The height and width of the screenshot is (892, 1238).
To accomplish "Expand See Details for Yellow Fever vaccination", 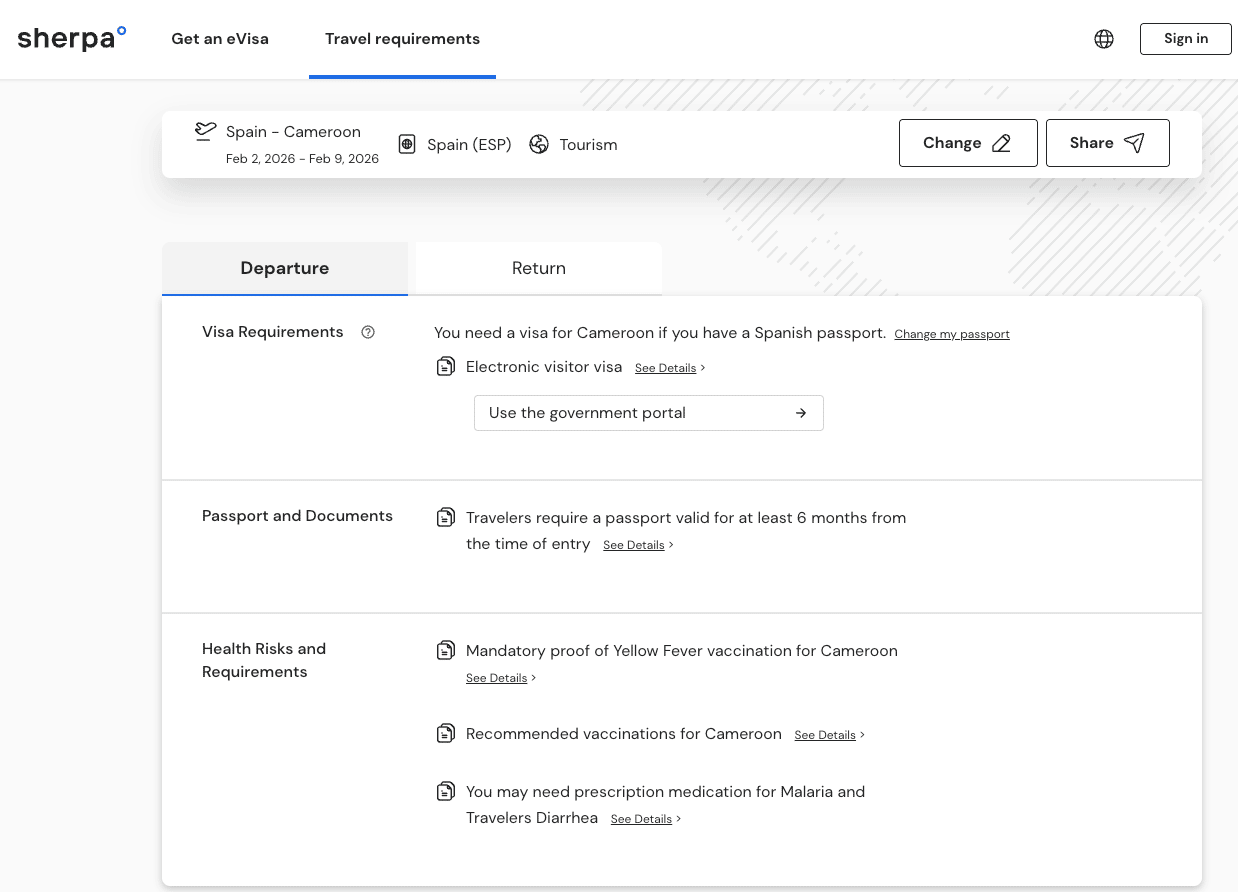I will pos(500,678).
